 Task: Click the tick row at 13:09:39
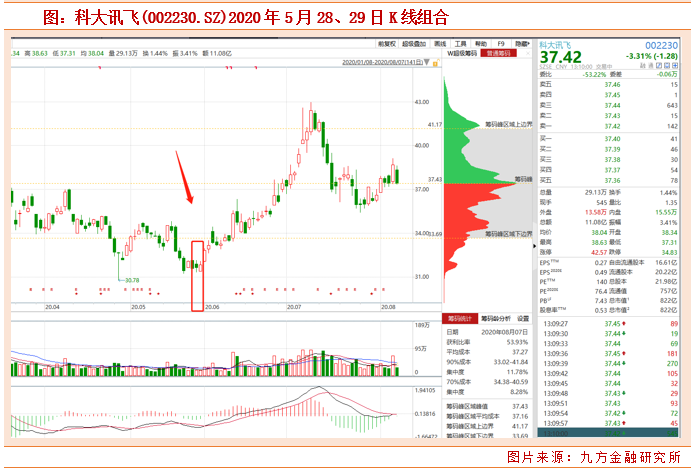click(x=610, y=363)
